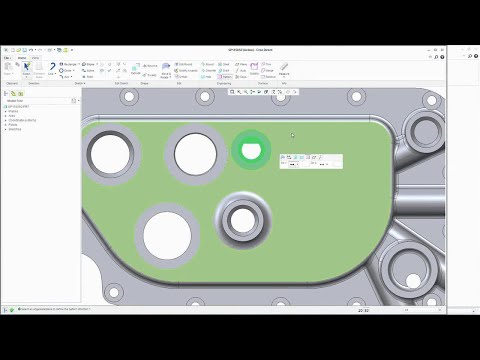This screenshot has height=360, width=480.
Task: Click the Trim surface tool
Action: [x=266, y=64]
